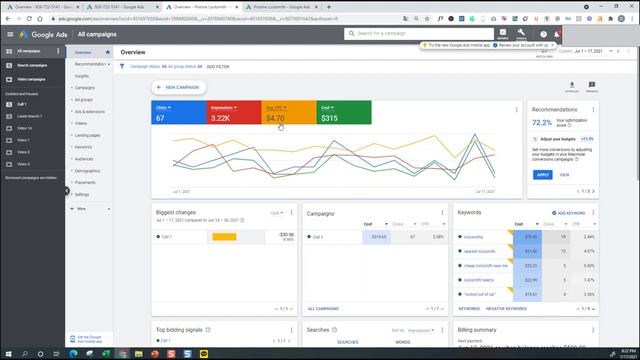The width and height of the screenshot is (640, 360).
Task: Switch to WORDS tab in Searches card
Action: [x=402, y=342]
